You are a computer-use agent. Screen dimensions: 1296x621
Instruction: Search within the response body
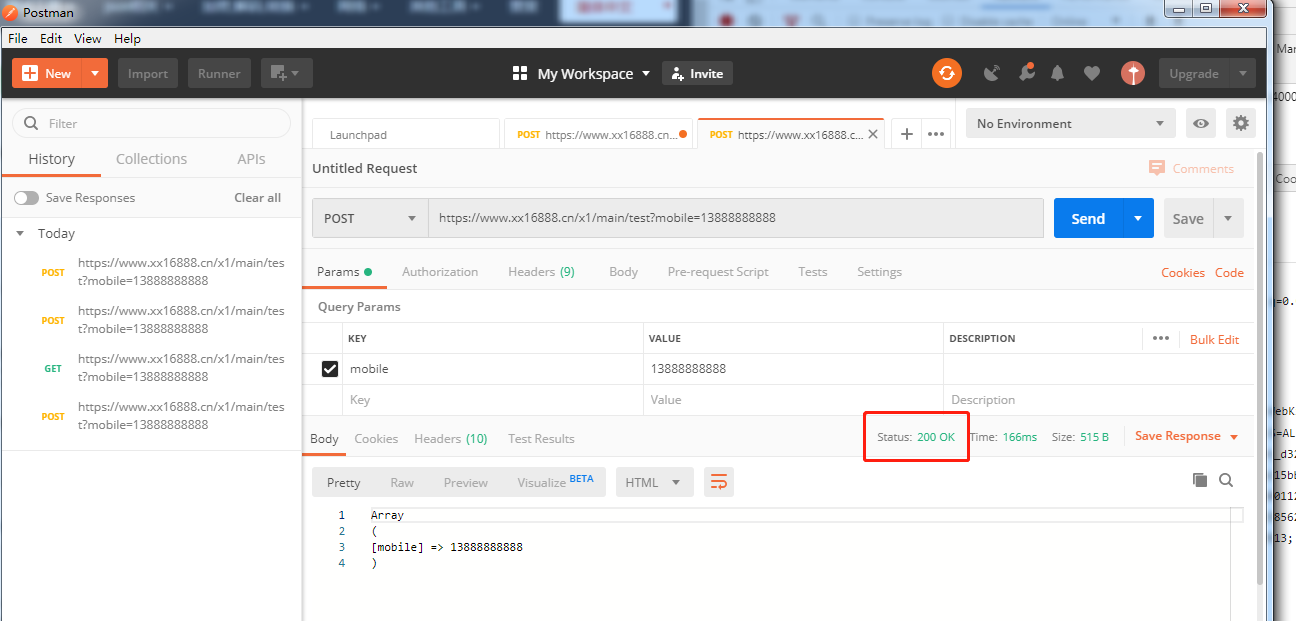click(1226, 481)
